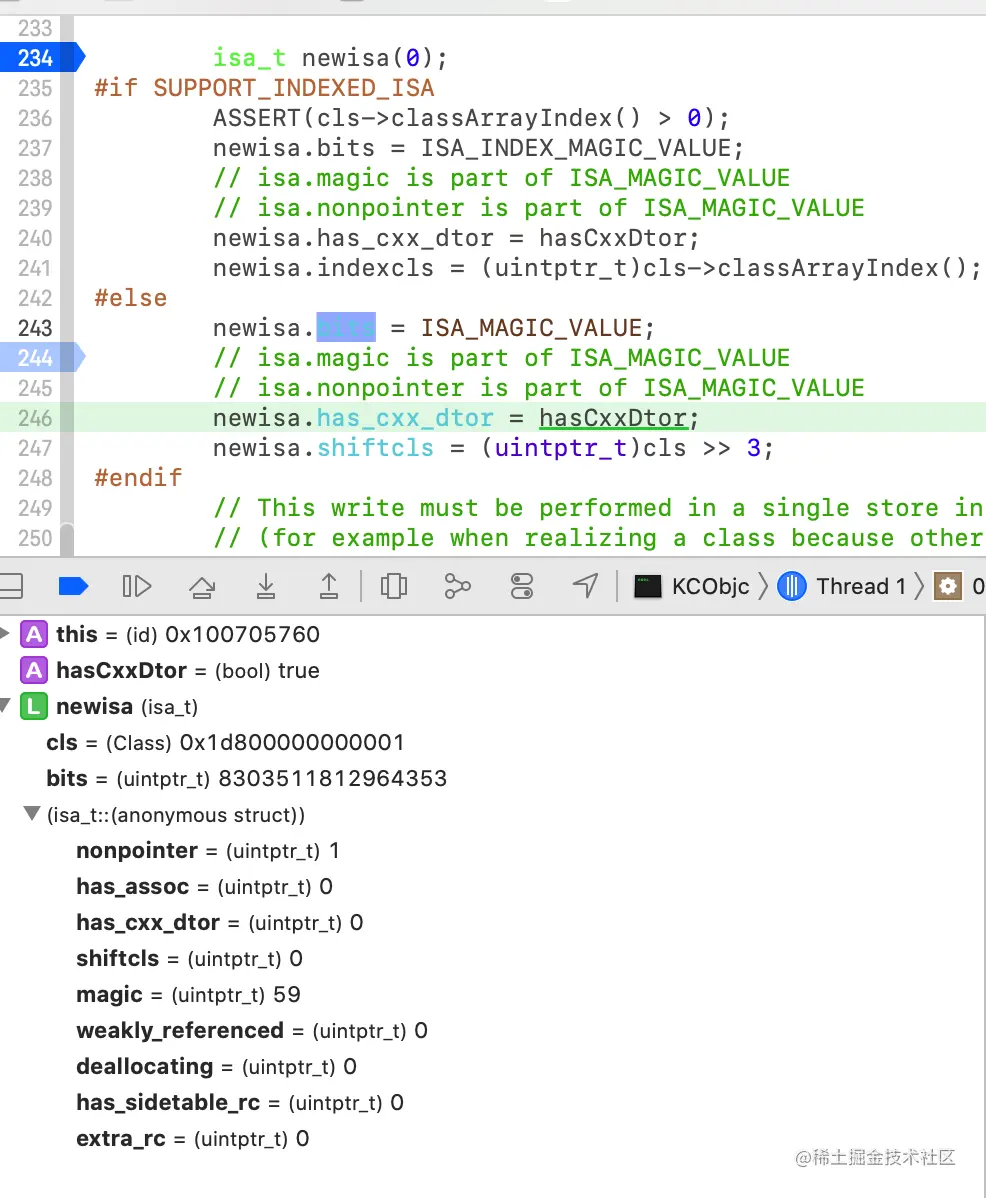
Task: Open the Debug View Hierarchy tool
Action: [x=394, y=587]
